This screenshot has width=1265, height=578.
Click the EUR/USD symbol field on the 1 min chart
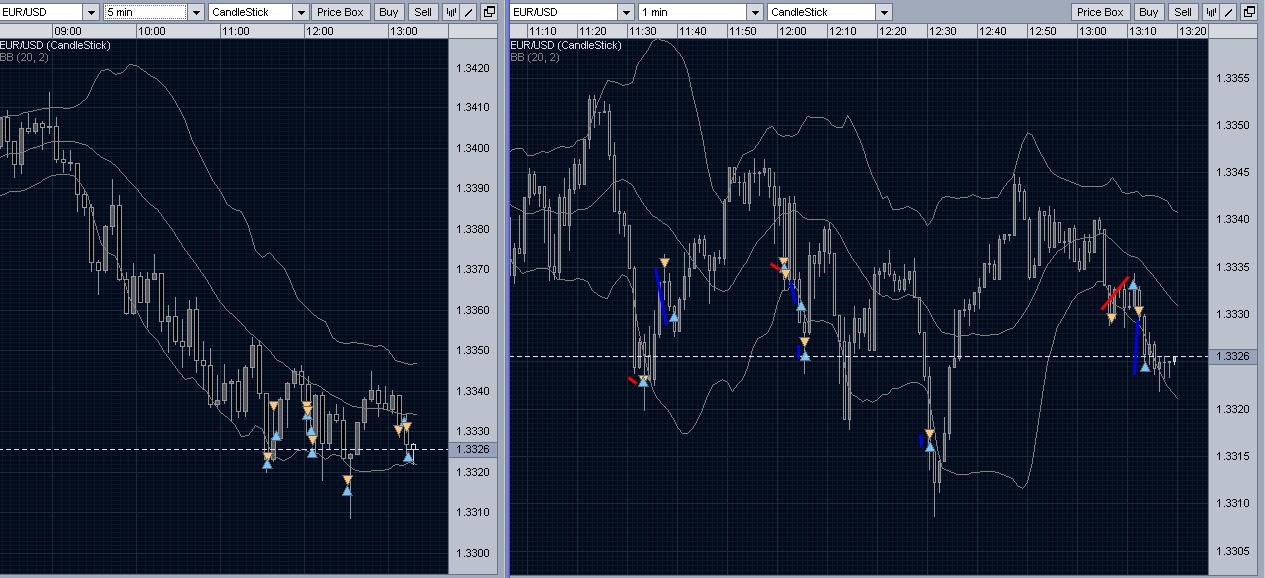(564, 12)
